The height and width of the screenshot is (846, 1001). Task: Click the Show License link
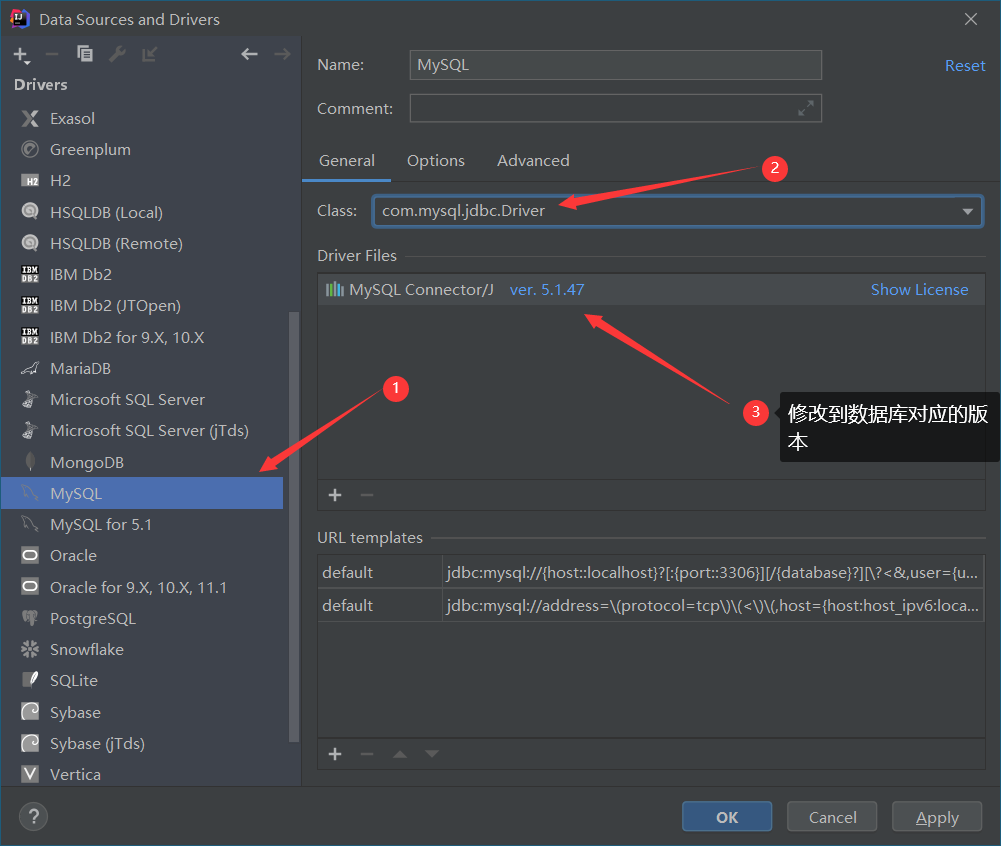click(919, 290)
